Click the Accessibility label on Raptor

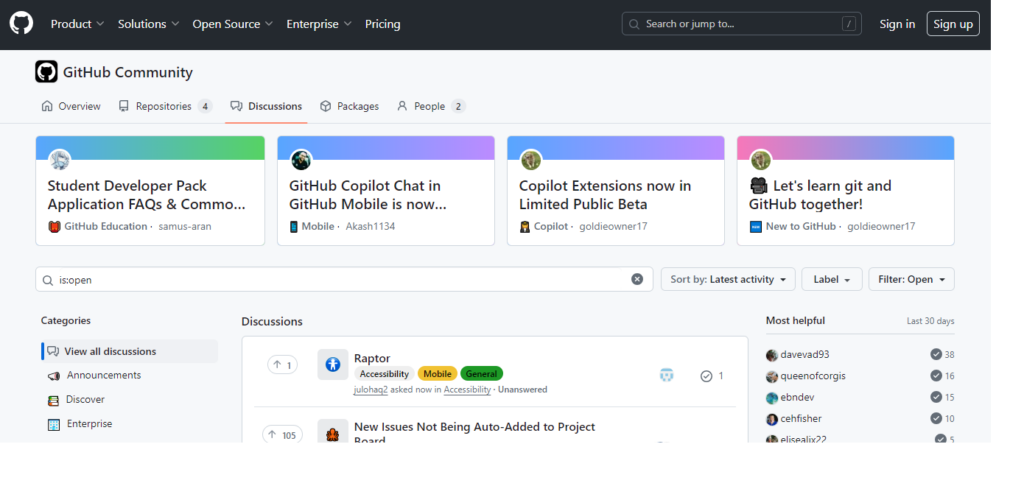point(384,374)
